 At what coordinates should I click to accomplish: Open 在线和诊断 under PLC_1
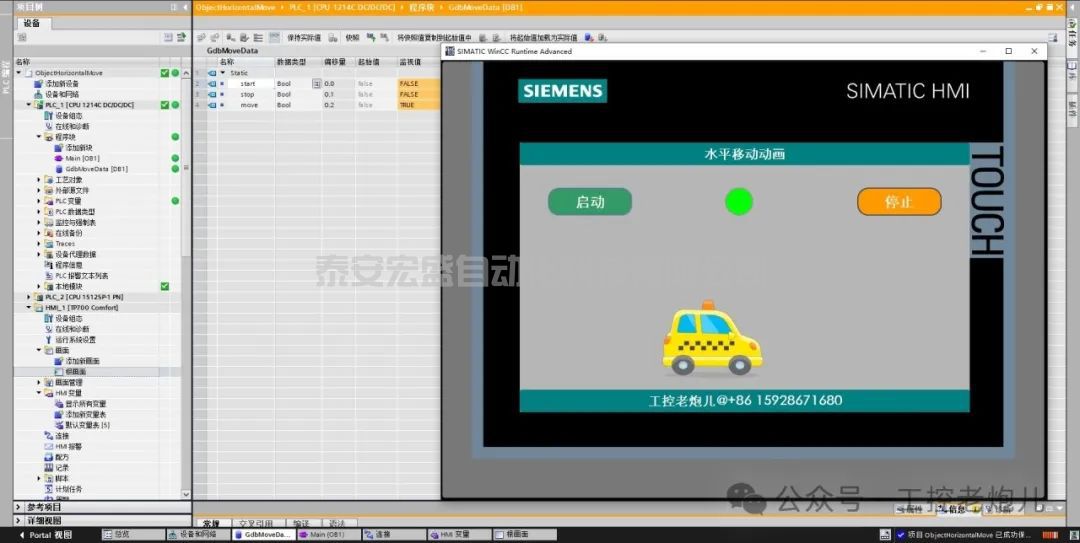click(71, 127)
